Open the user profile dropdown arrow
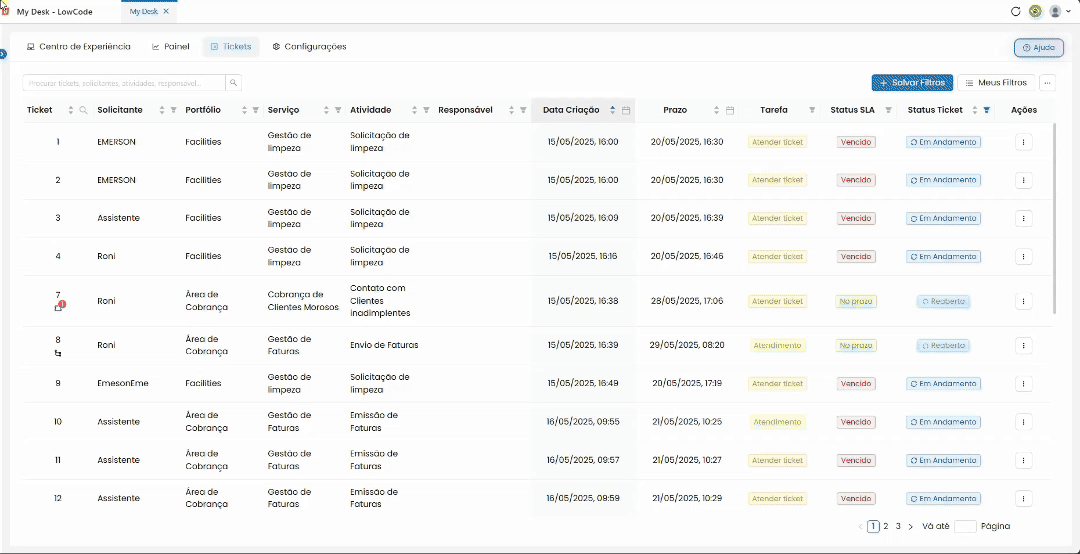Image resolution: width=1080 pixels, height=554 pixels. coord(1068,11)
